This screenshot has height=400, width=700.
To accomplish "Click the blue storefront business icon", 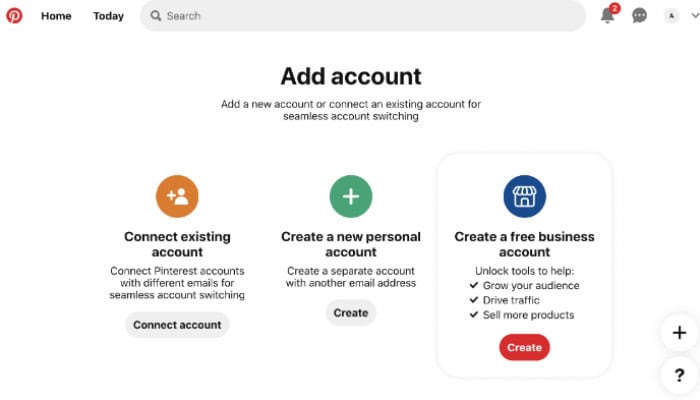I will 525,196.
